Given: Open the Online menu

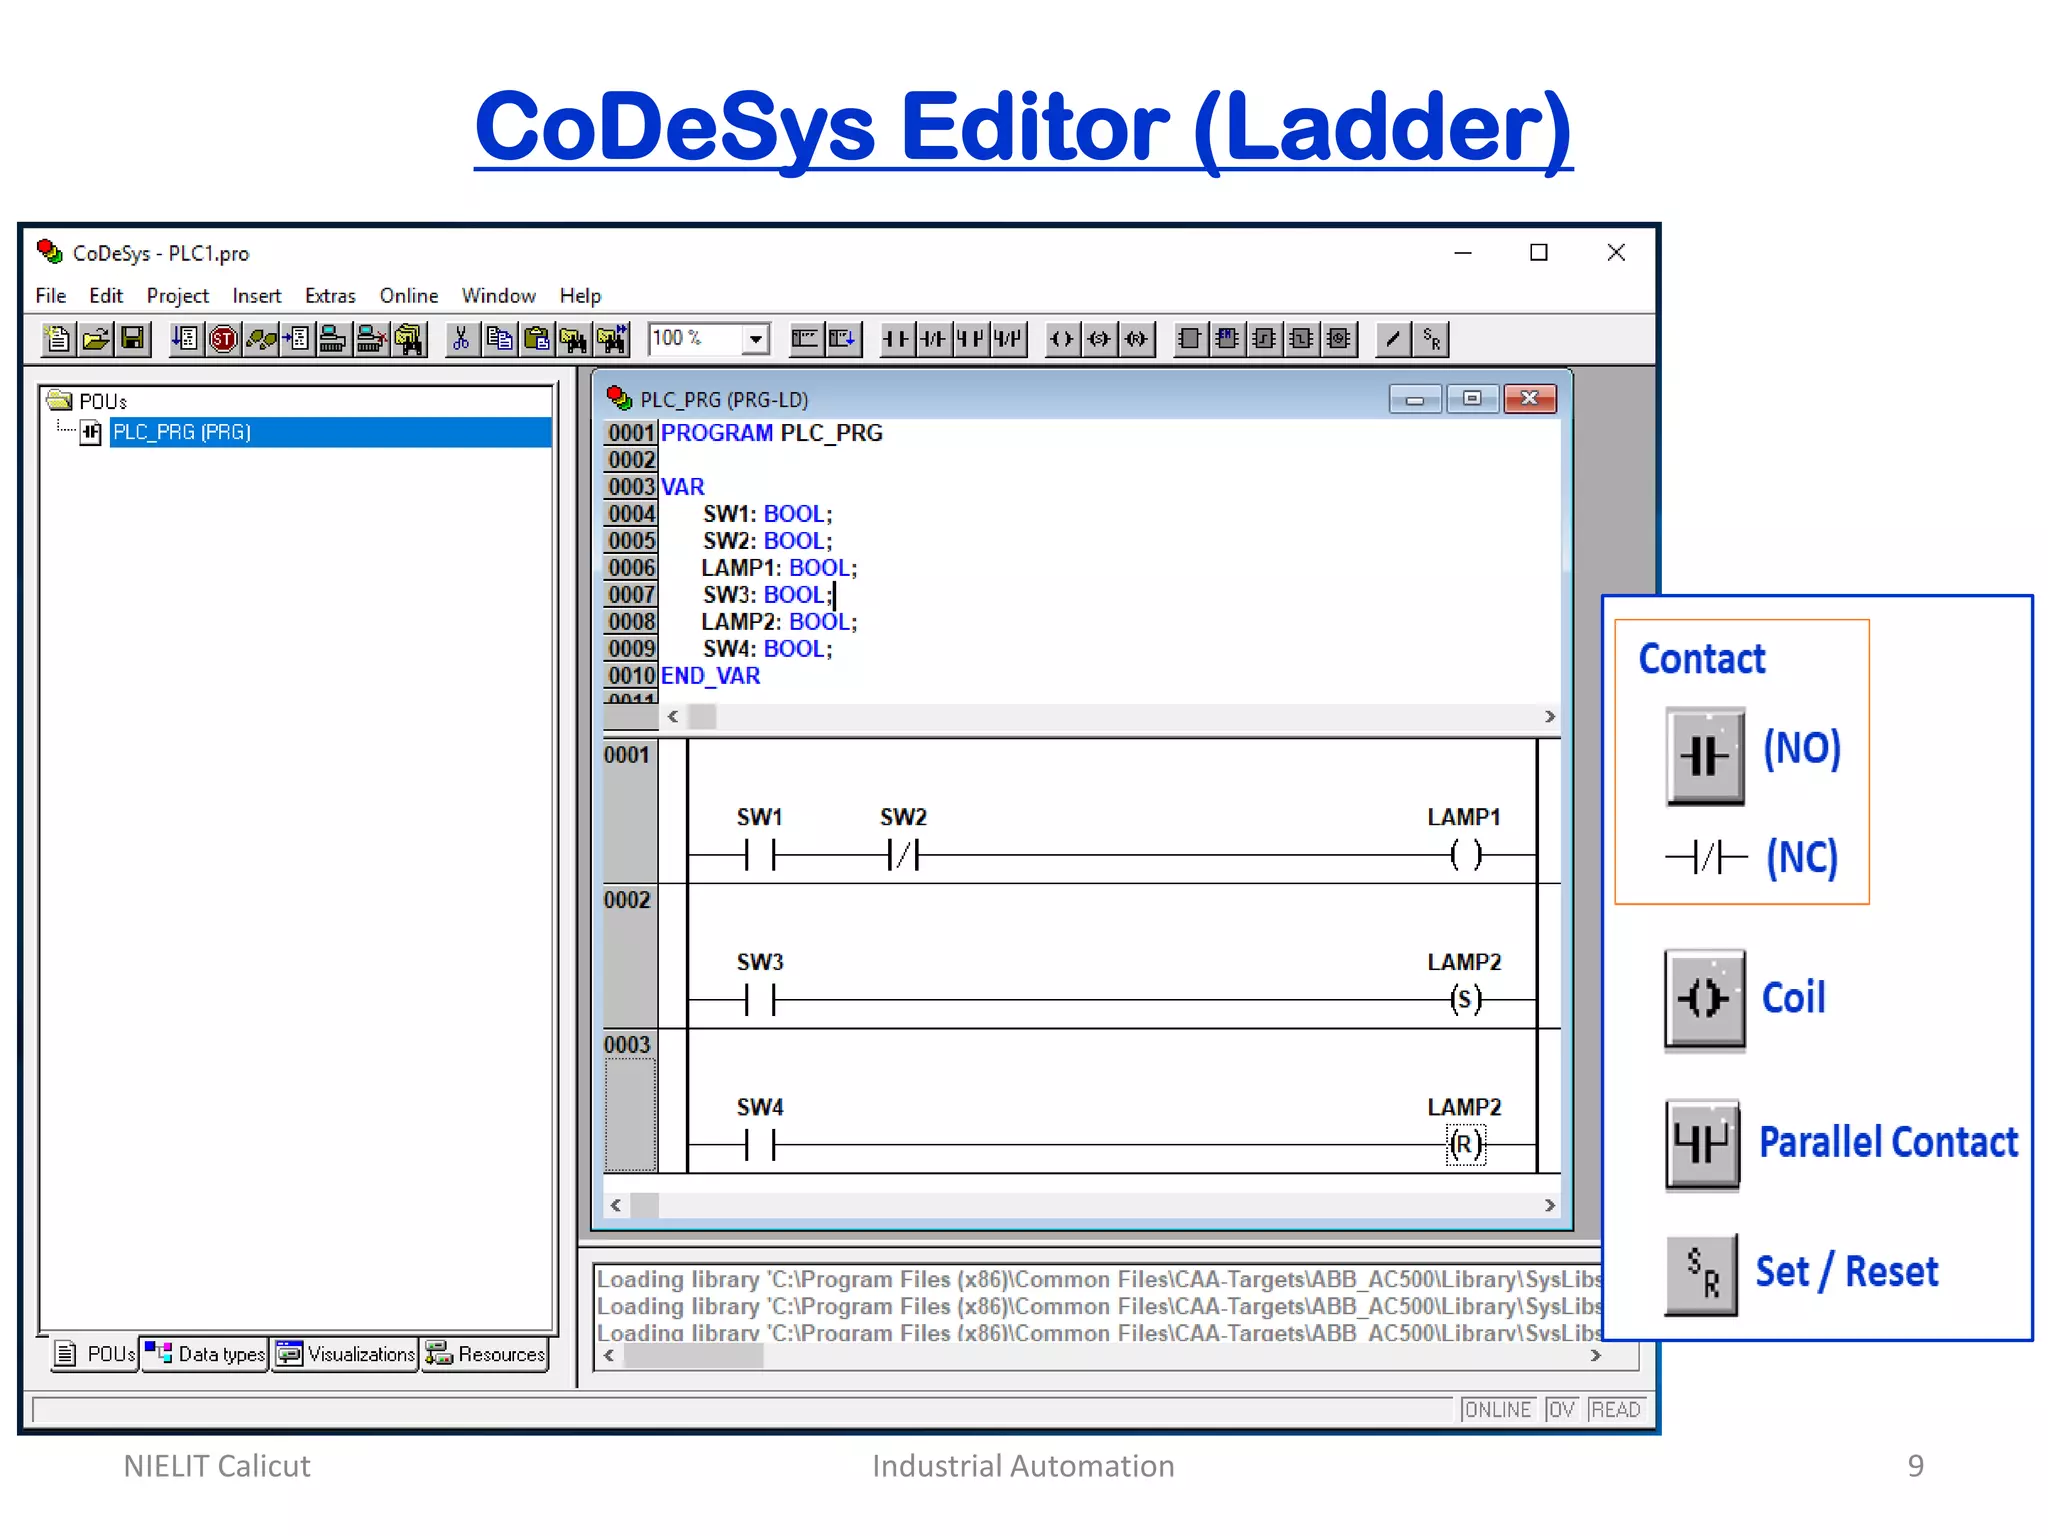Looking at the screenshot, I should pyautogui.click(x=409, y=296).
